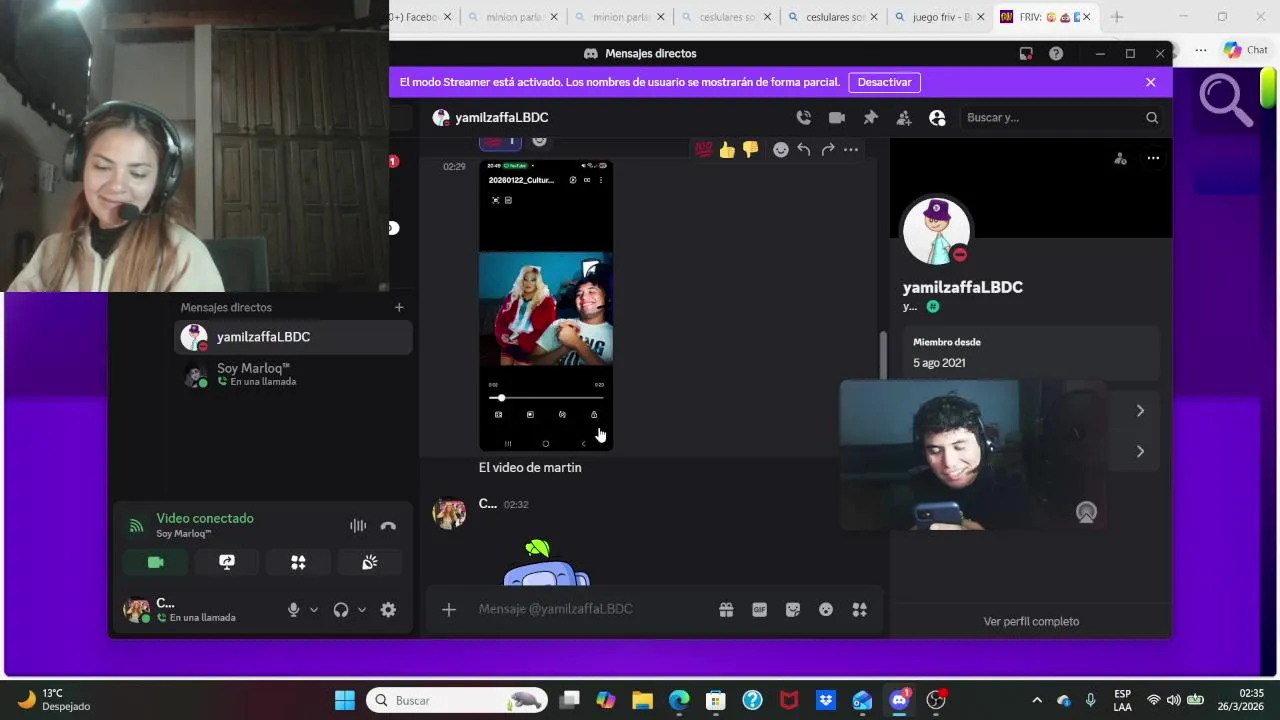The image size is (1280, 720).
Task: Open Microsoft Store from taskbar
Action: coord(715,700)
